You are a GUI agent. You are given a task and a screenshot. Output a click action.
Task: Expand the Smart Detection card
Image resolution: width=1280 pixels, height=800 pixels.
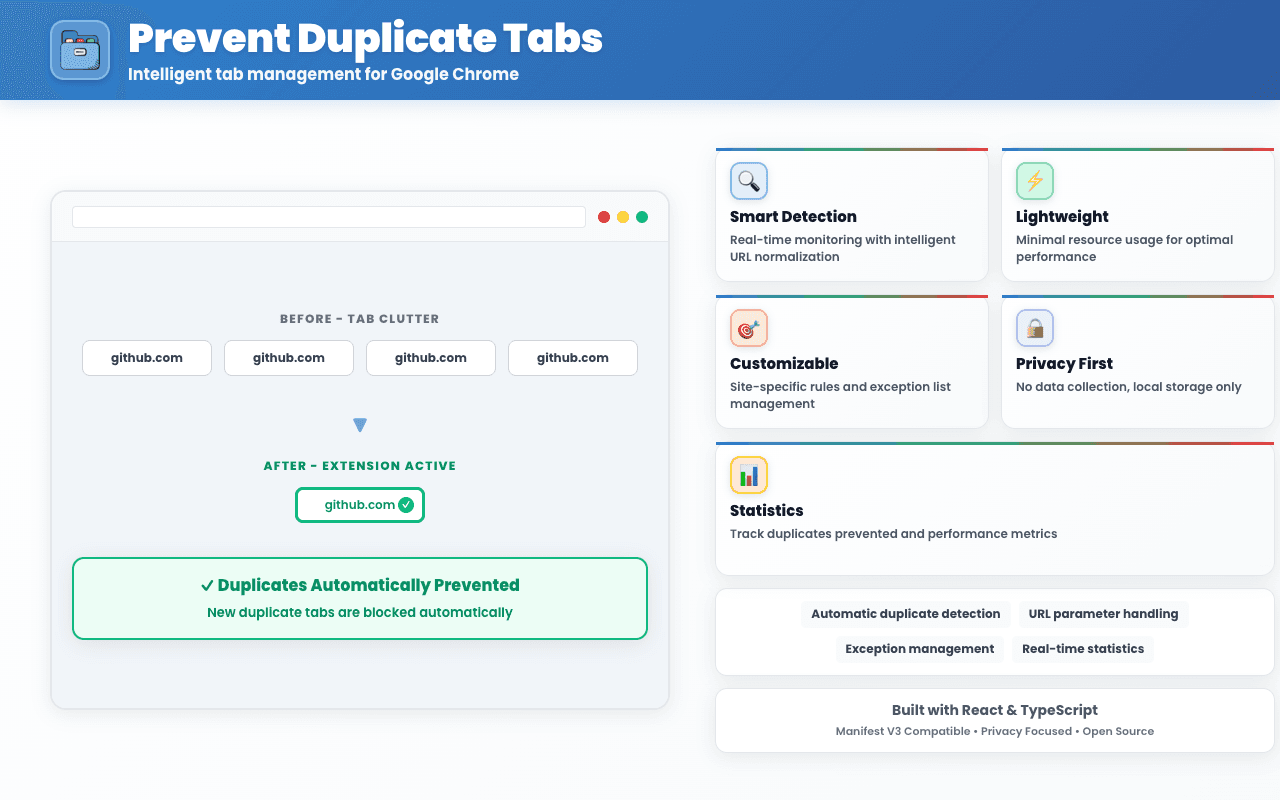tap(851, 215)
